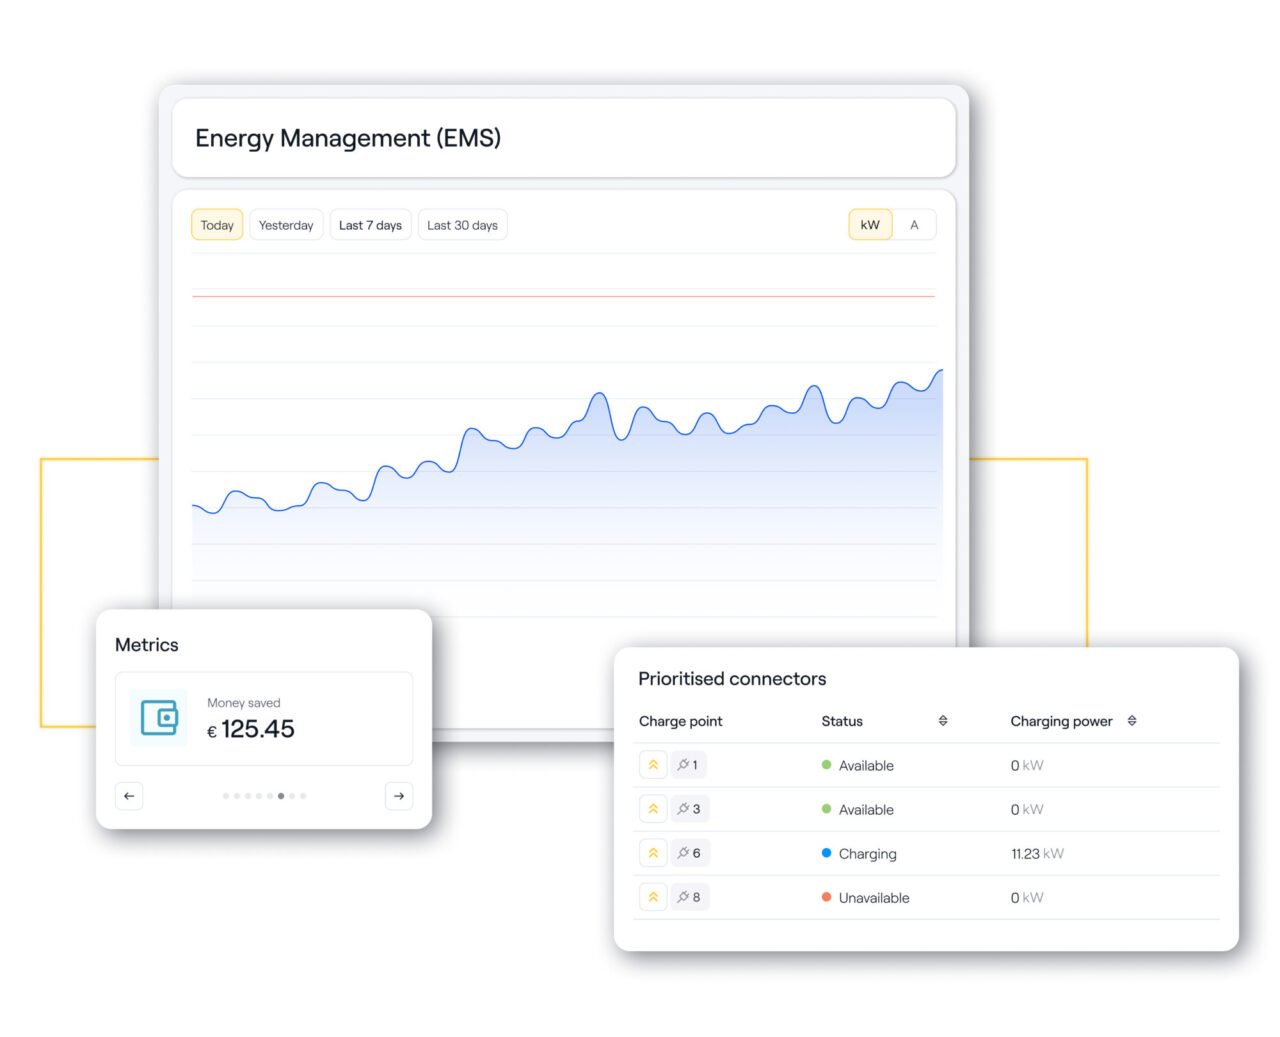Select connector plug badge number 1
1280x1037 pixels.
click(688, 765)
